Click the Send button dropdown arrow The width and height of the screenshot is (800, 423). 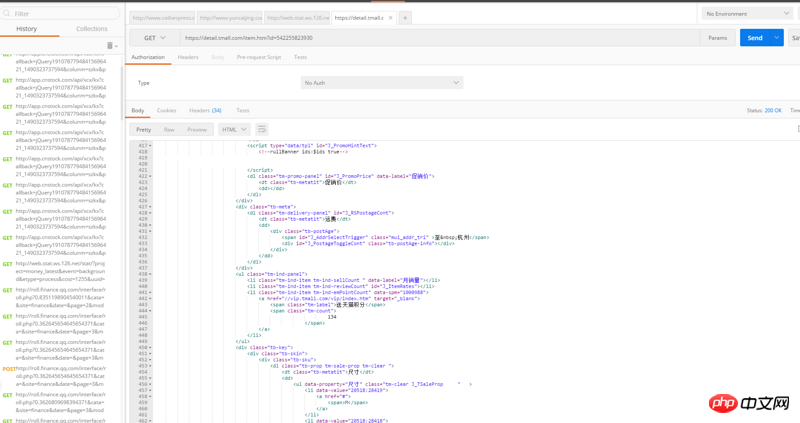tap(777, 38)
